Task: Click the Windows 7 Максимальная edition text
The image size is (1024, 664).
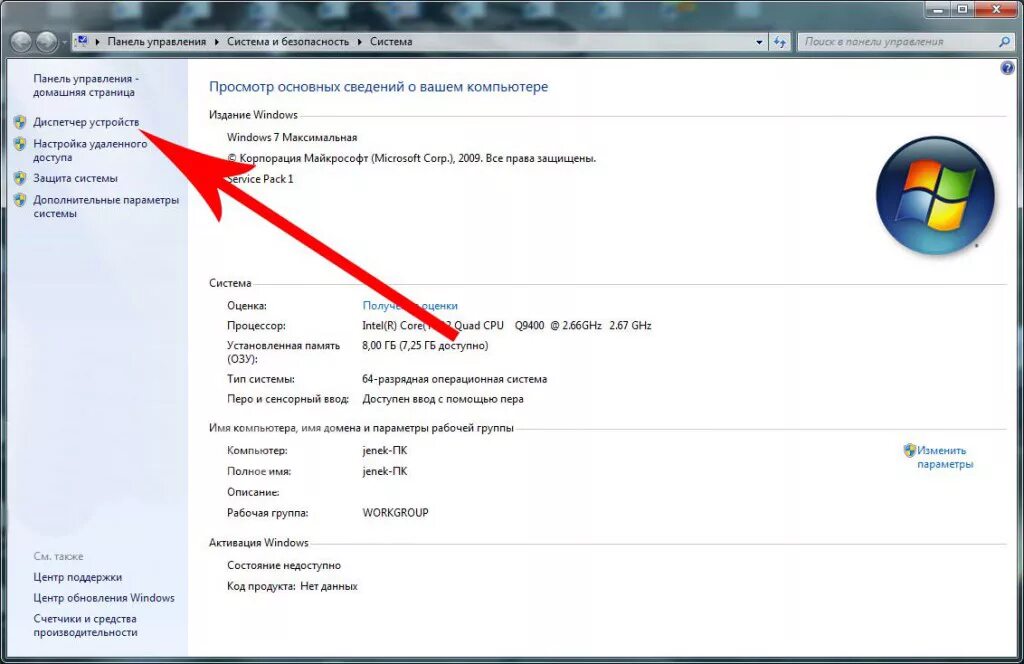Action: click(292, 138)
